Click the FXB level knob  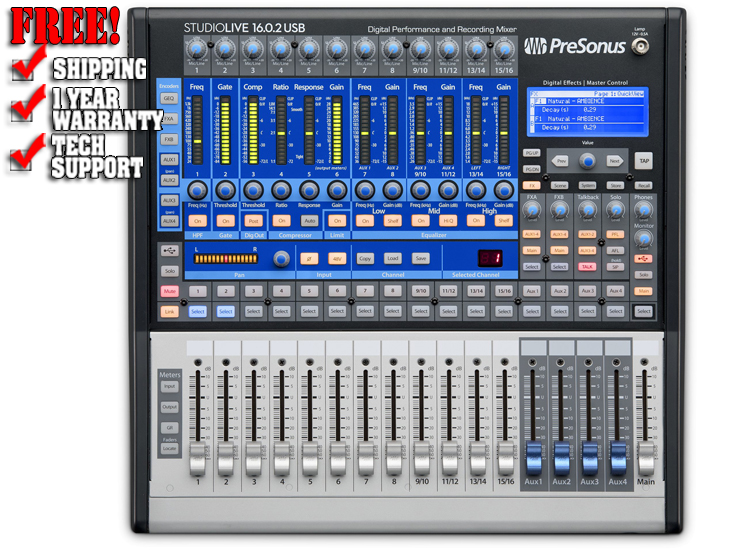(560, 210)
